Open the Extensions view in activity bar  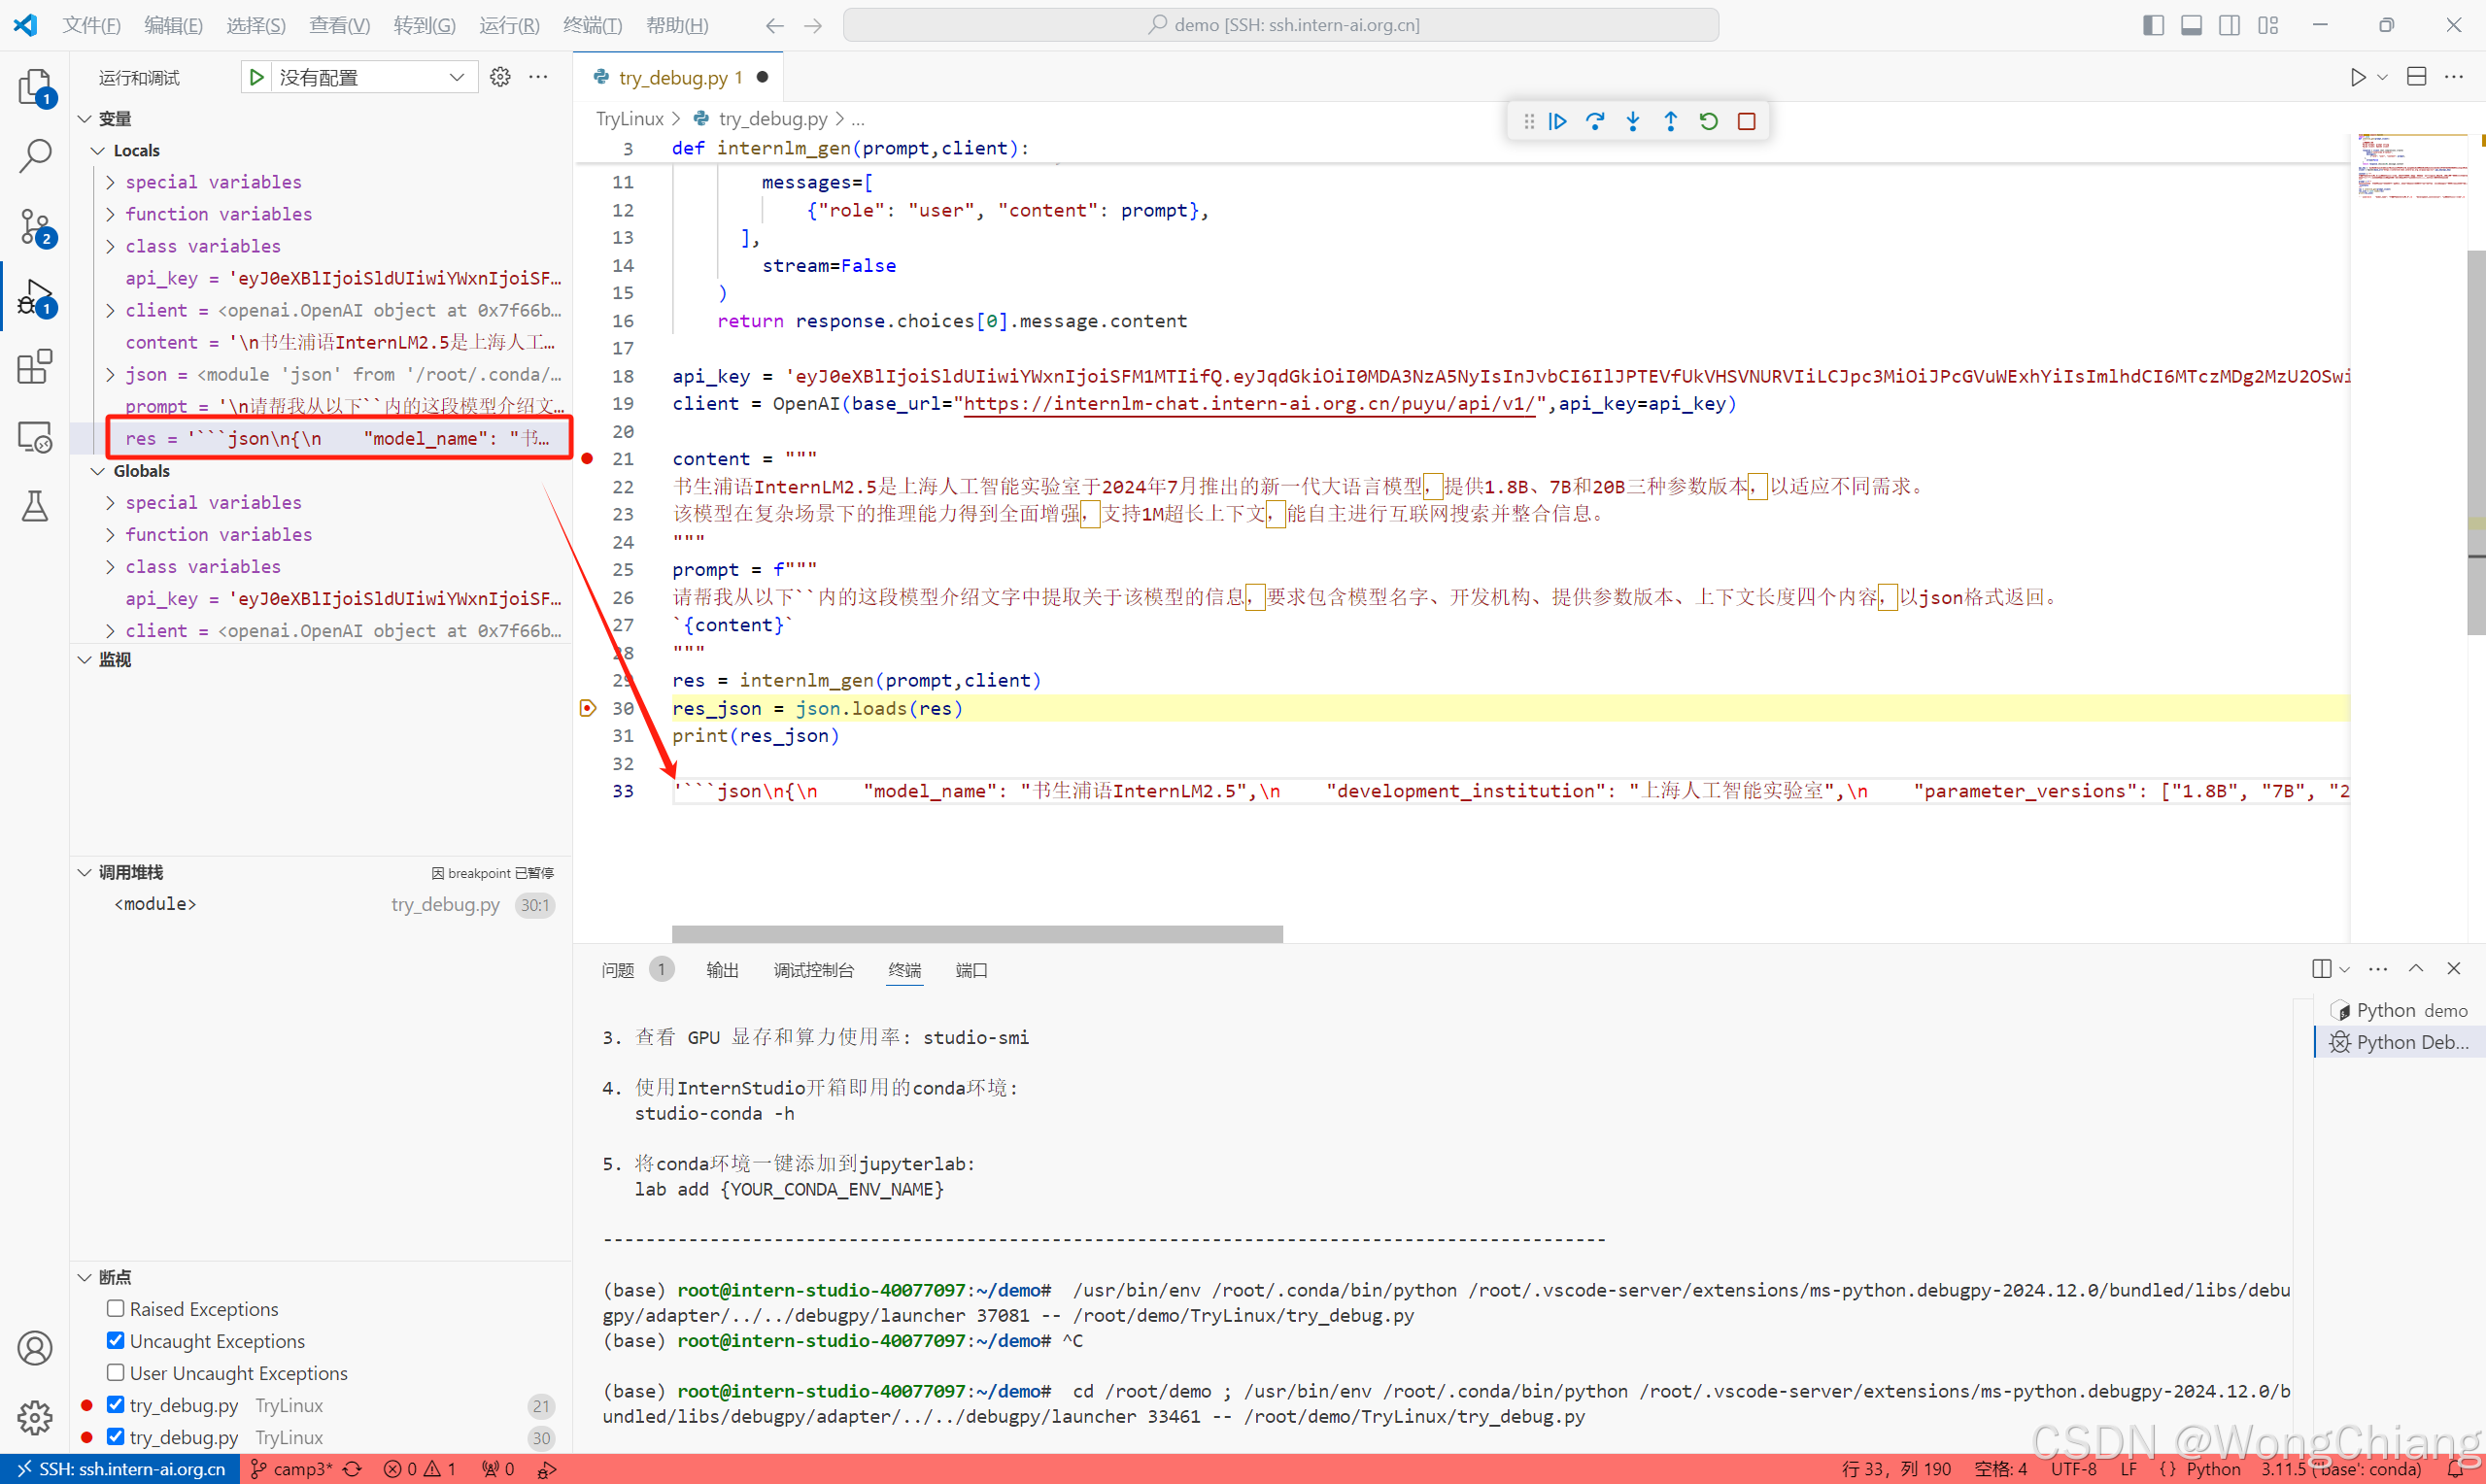pos(35,367)
